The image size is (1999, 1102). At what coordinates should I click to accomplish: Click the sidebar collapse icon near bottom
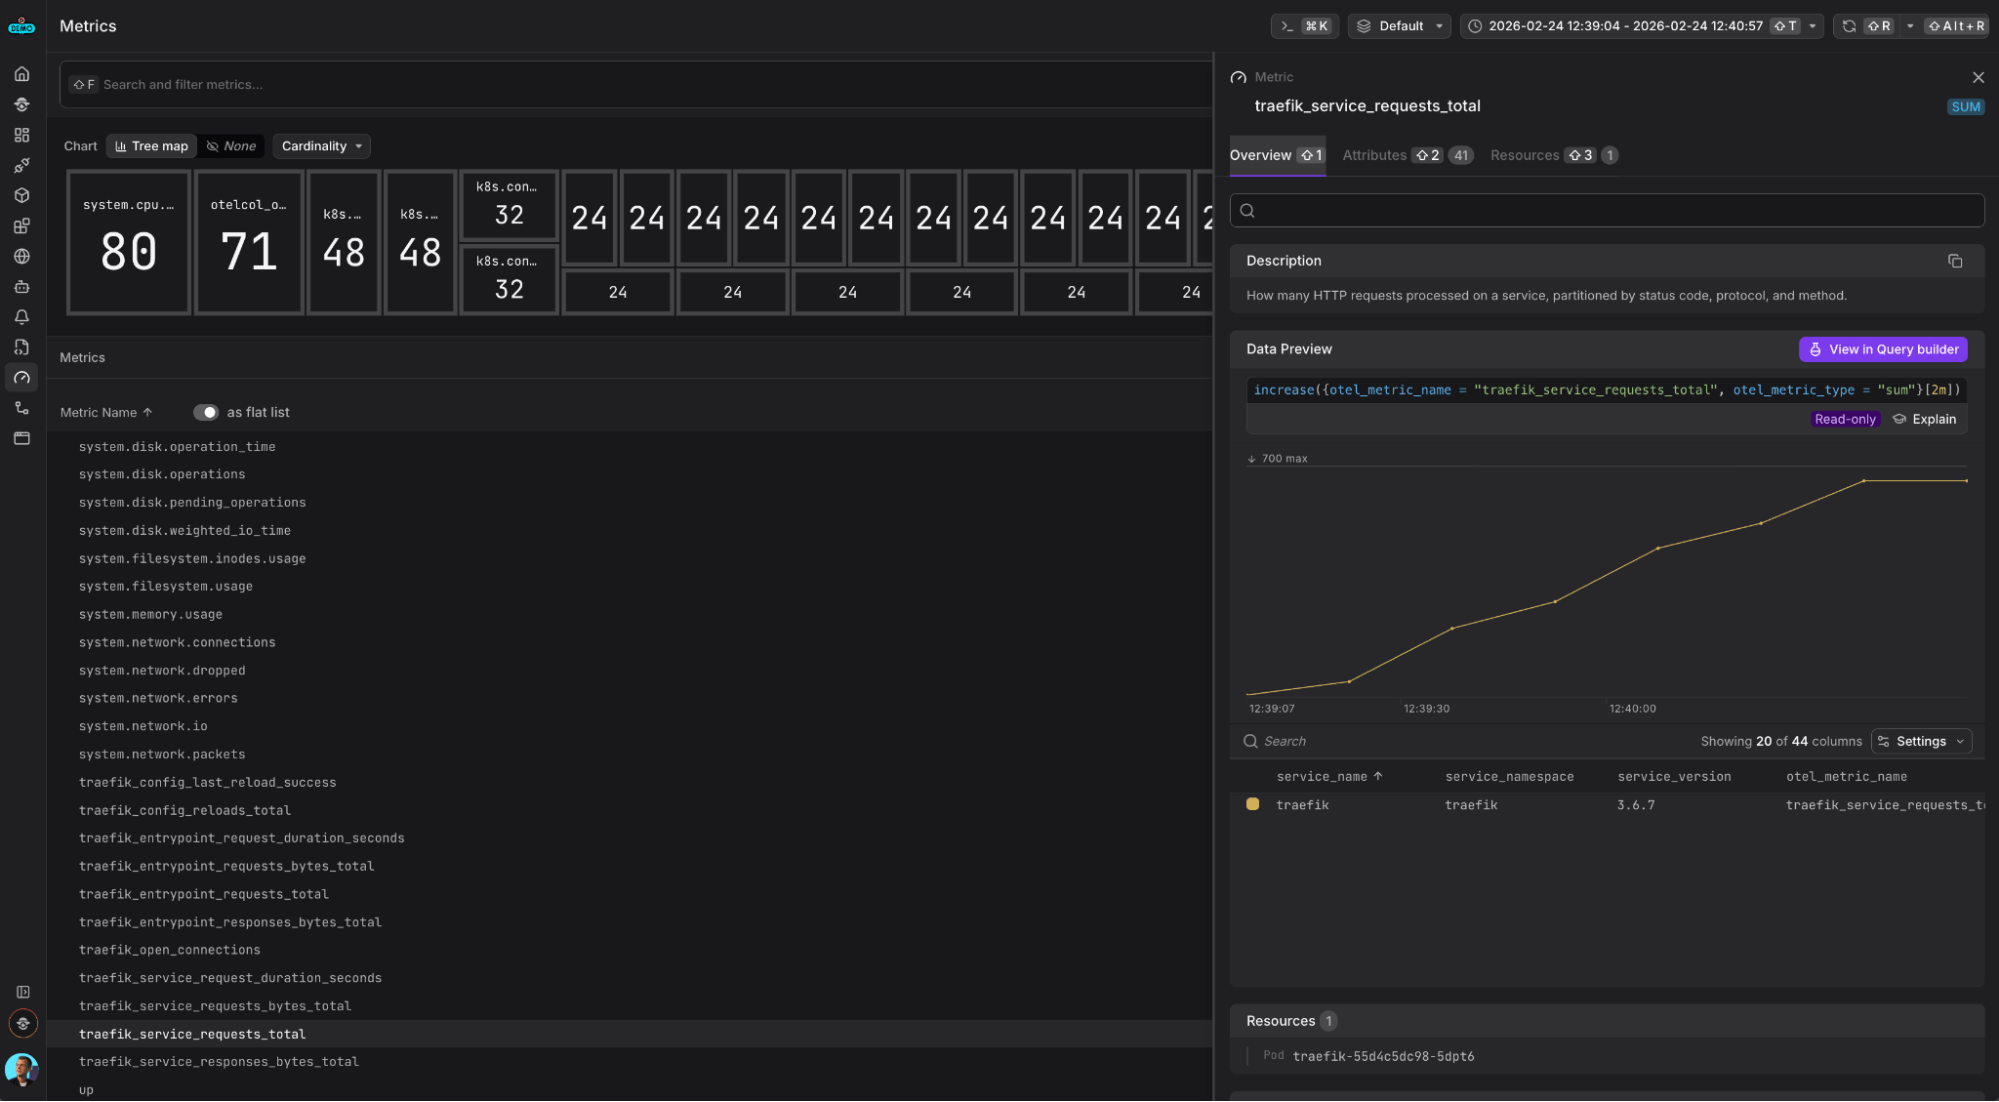coord(23,992)
